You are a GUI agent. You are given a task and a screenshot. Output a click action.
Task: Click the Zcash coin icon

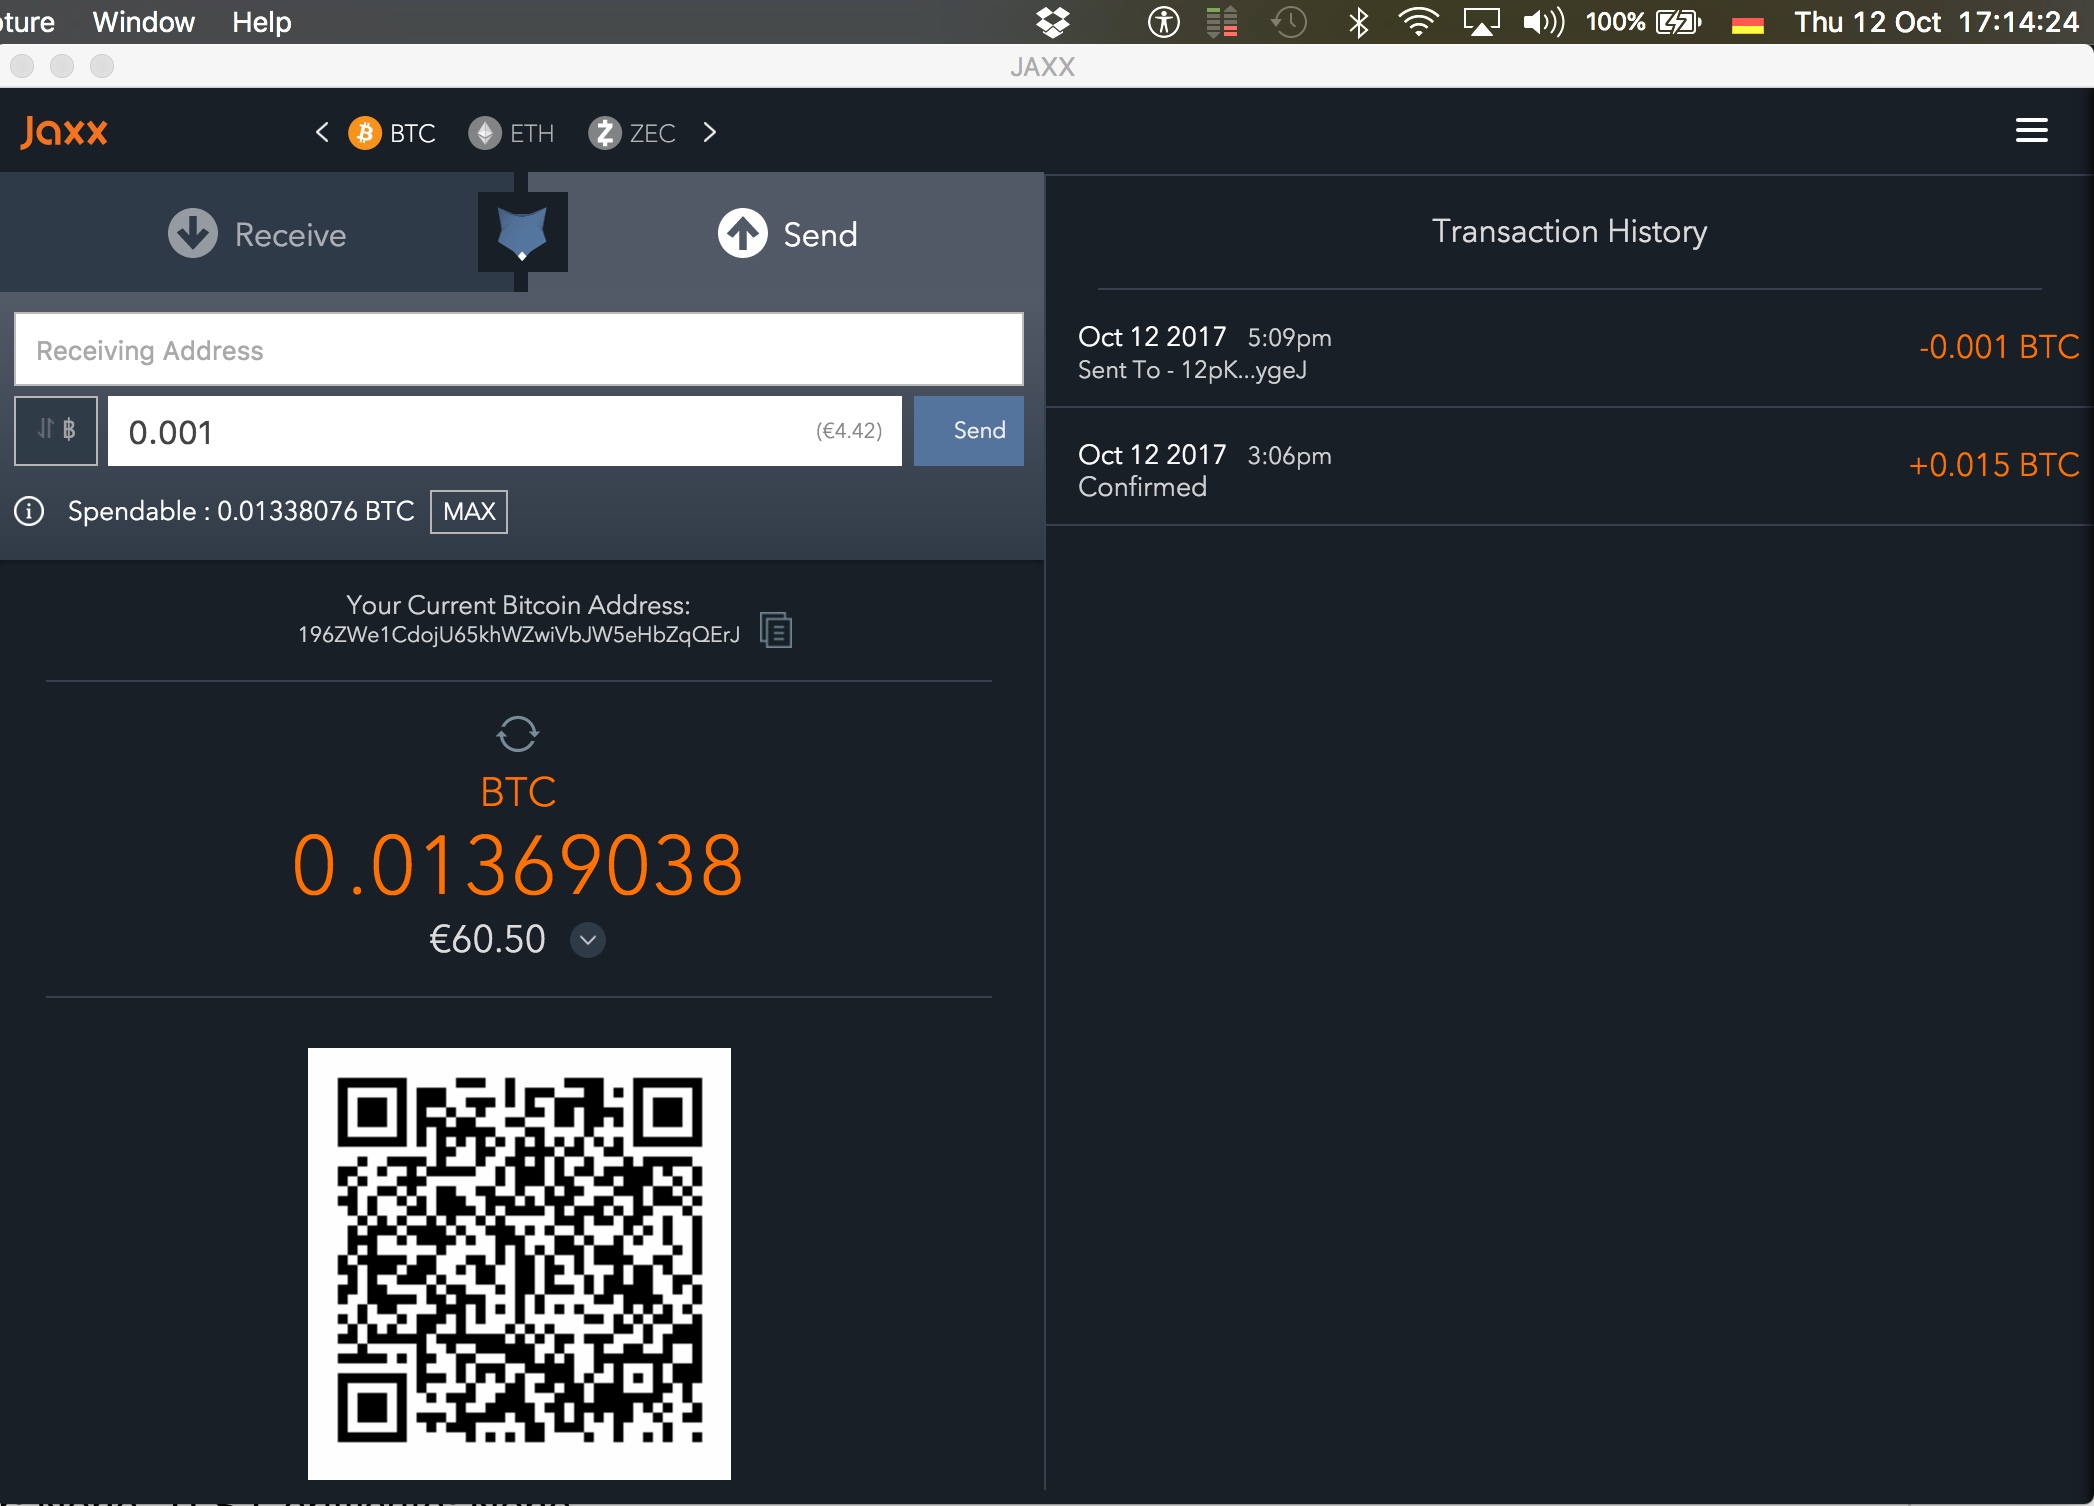604,133
